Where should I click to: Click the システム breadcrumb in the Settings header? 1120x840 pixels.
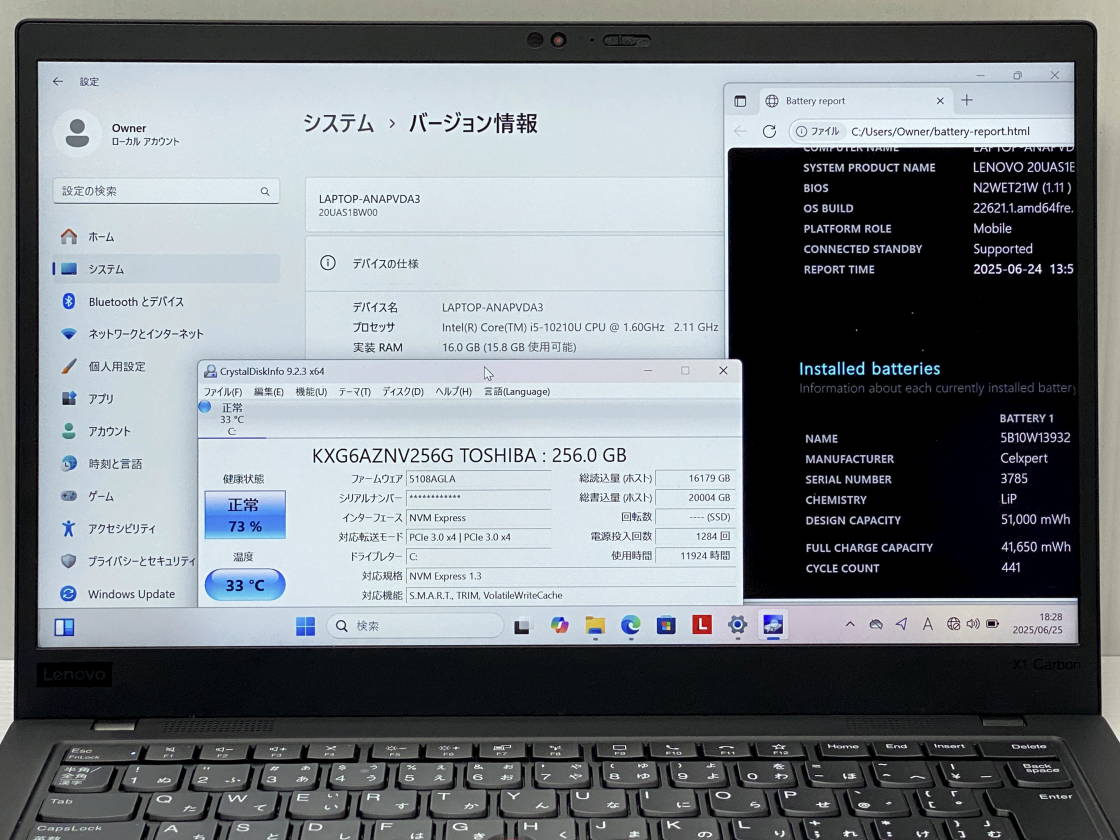coord(339,124)
